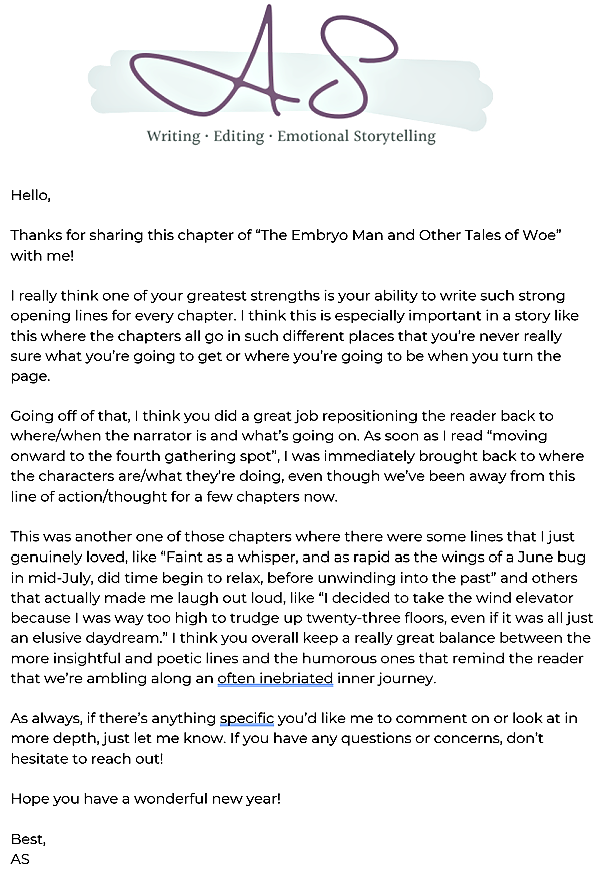
Task: Click the "AS" sign-off at the bottom
Action: point(20,859)
